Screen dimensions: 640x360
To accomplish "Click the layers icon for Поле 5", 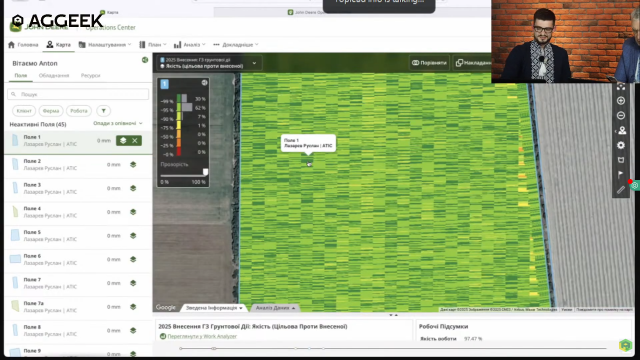I will point(133,236).
